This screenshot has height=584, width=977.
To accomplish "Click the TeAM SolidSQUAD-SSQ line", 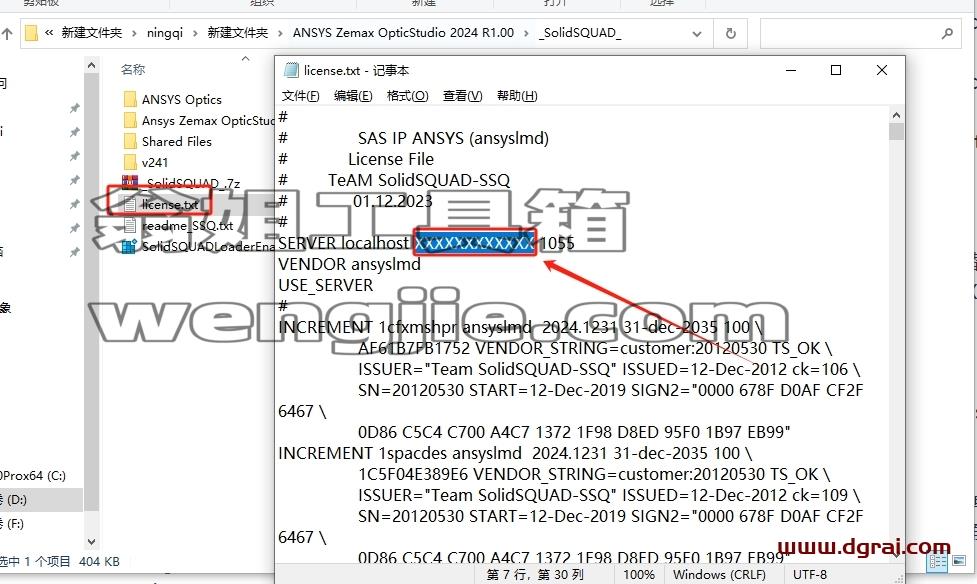I will (419, 180).
